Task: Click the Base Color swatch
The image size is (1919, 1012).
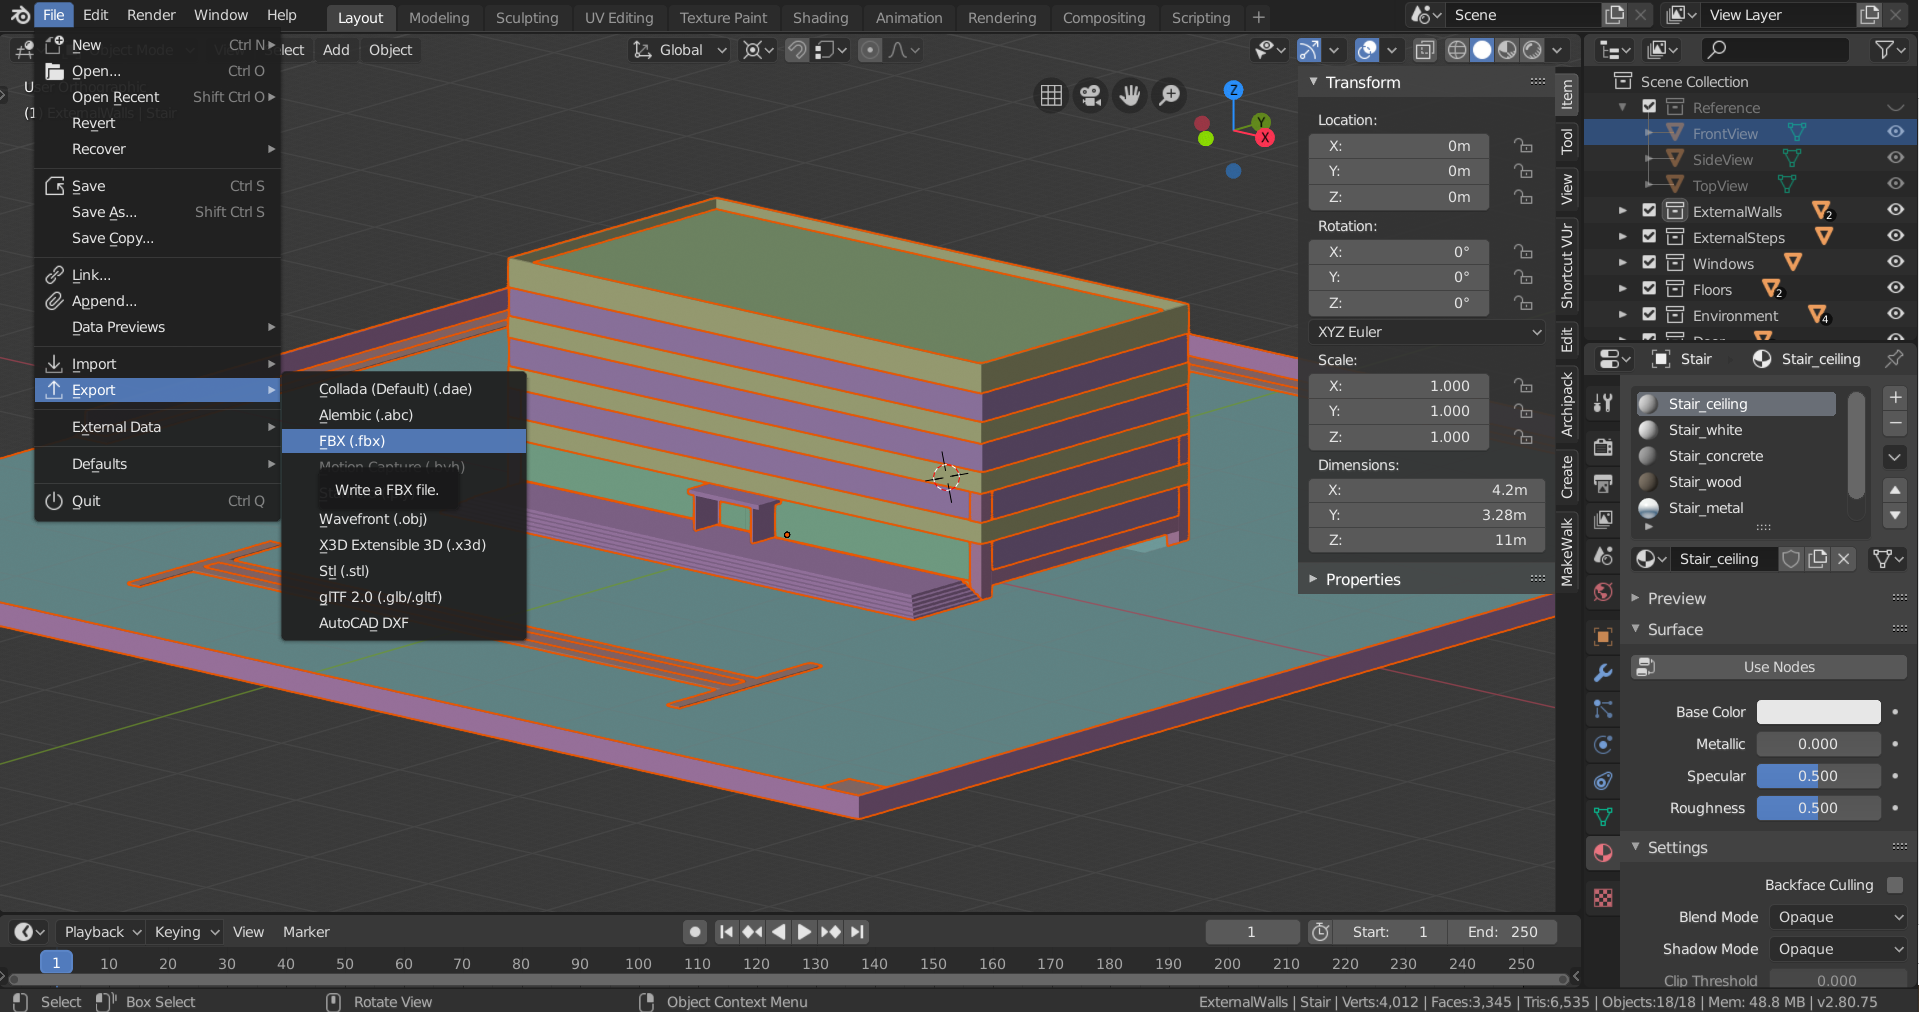Action: tap(1818, 712)
